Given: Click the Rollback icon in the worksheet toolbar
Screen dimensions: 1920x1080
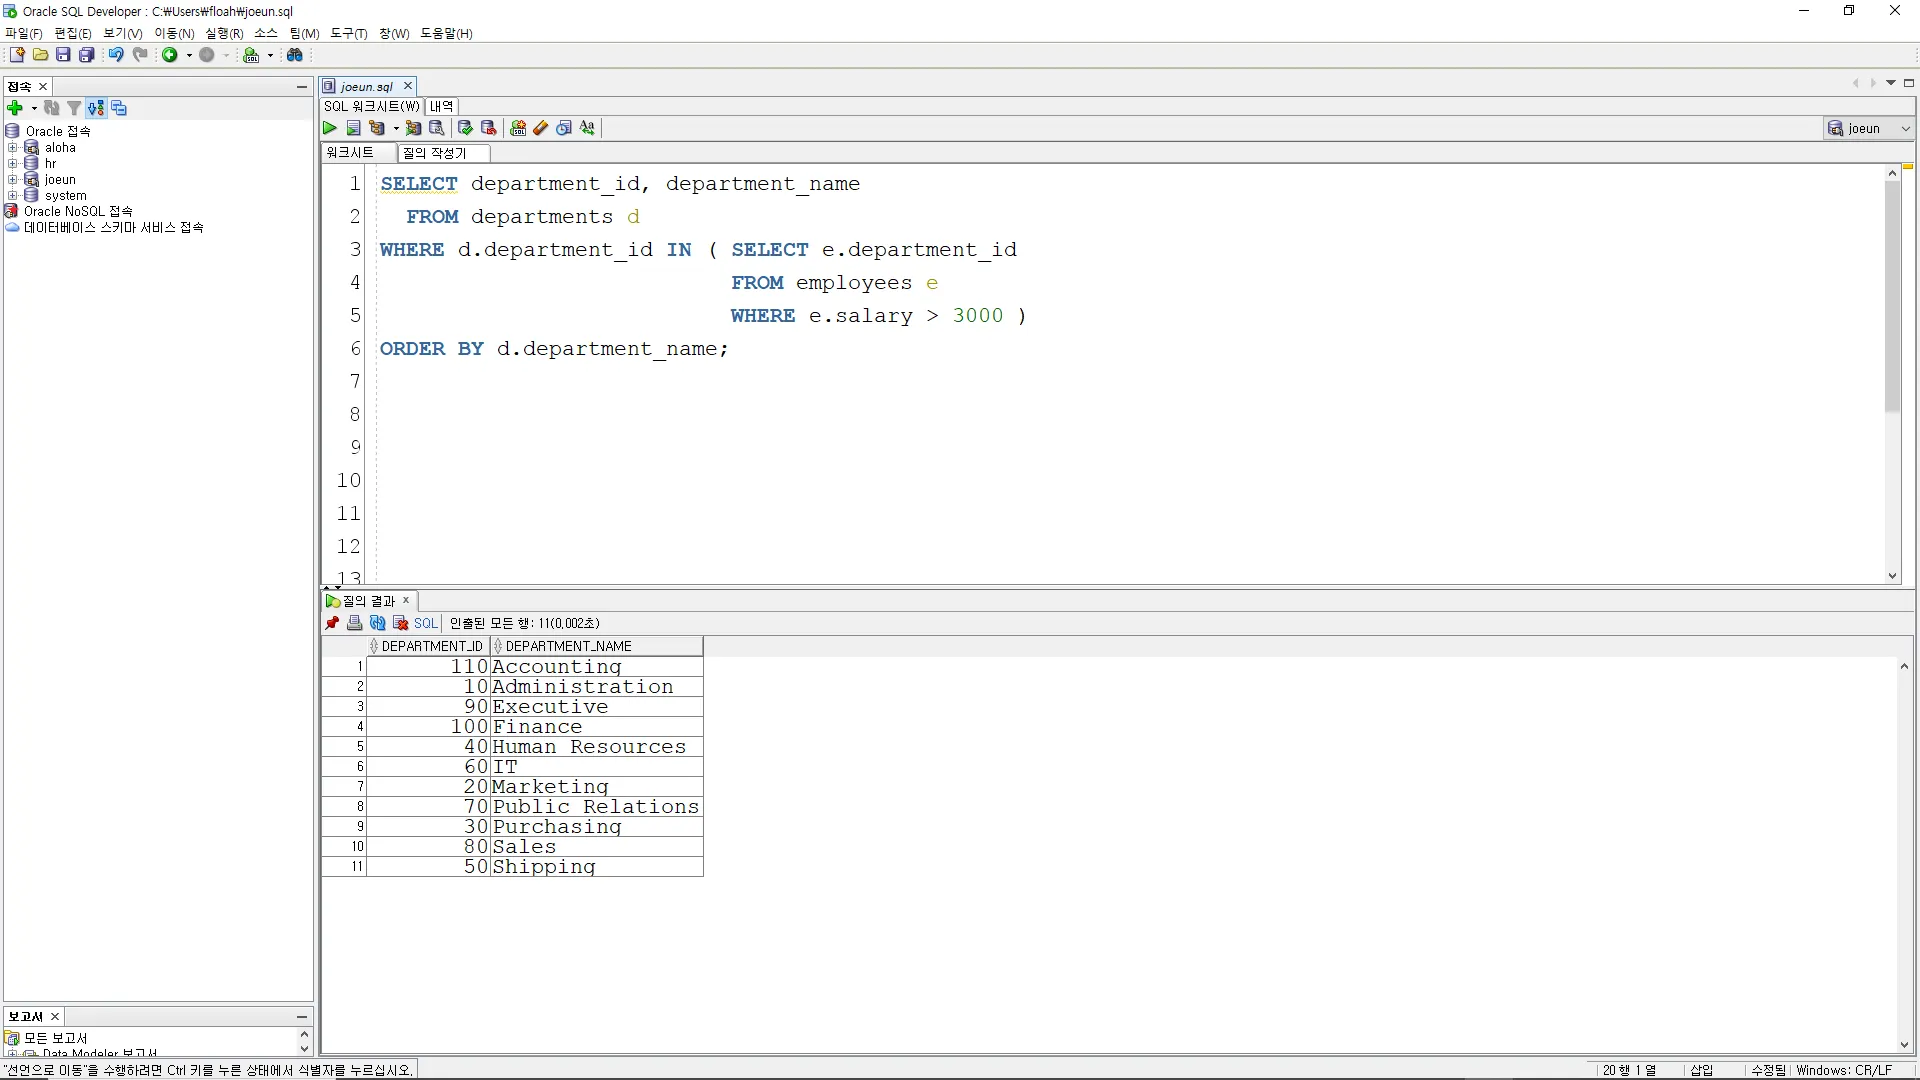Looking at the screenshot, I should pos(488,128).
